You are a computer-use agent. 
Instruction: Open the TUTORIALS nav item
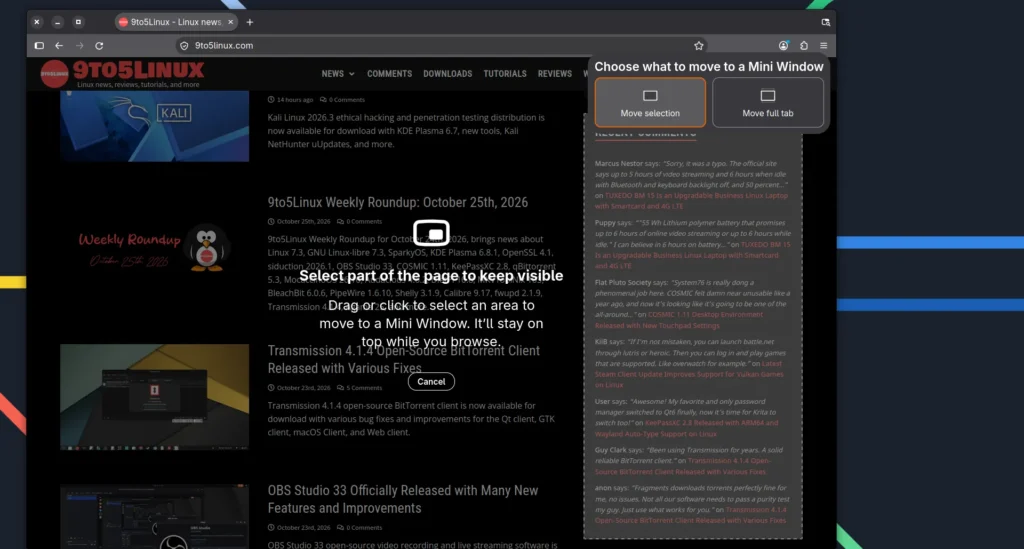(505, 74)
